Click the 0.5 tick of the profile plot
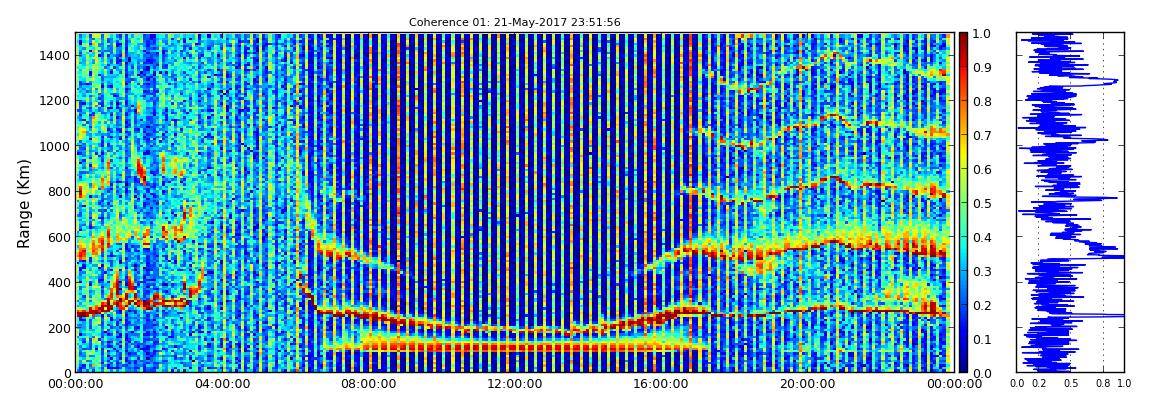This screenshot has width=1150, height=407. coord(1070,383)
